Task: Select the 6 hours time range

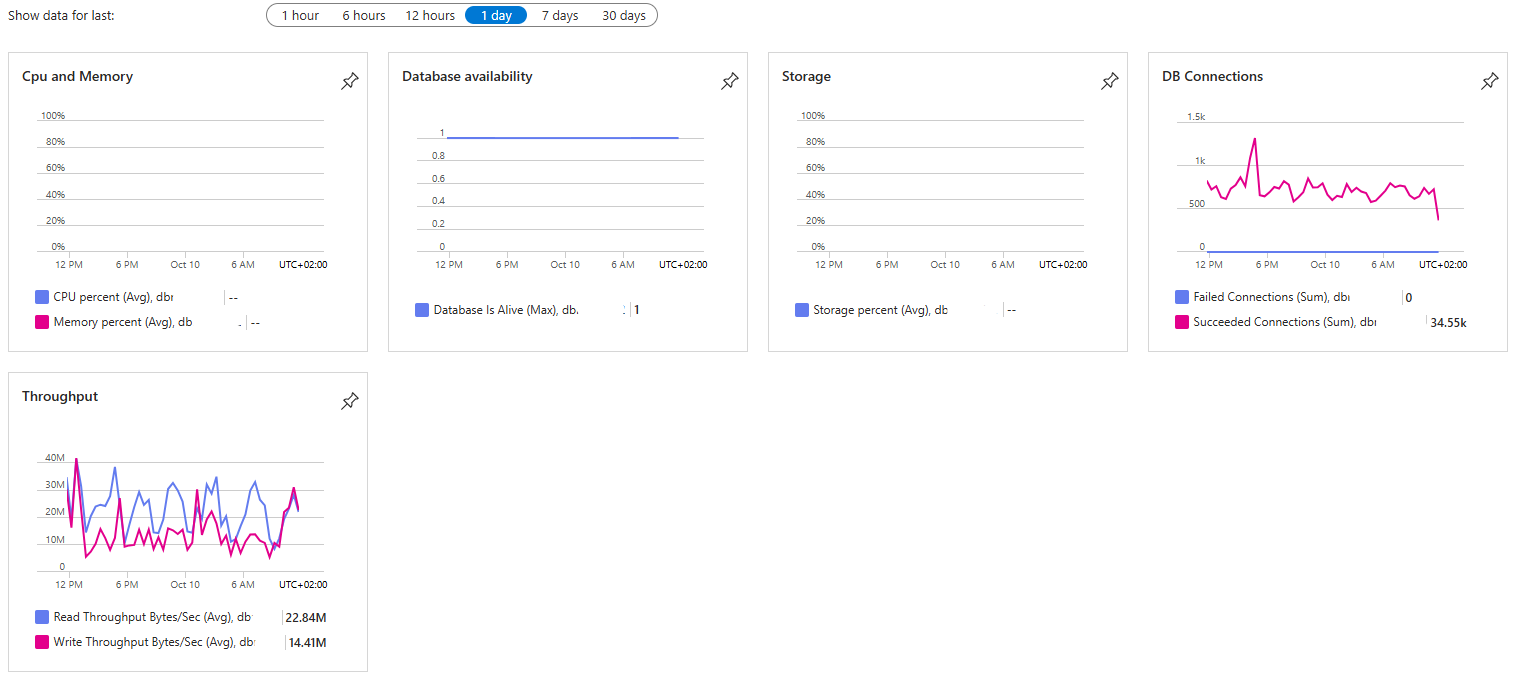Action: coord(364,15)
